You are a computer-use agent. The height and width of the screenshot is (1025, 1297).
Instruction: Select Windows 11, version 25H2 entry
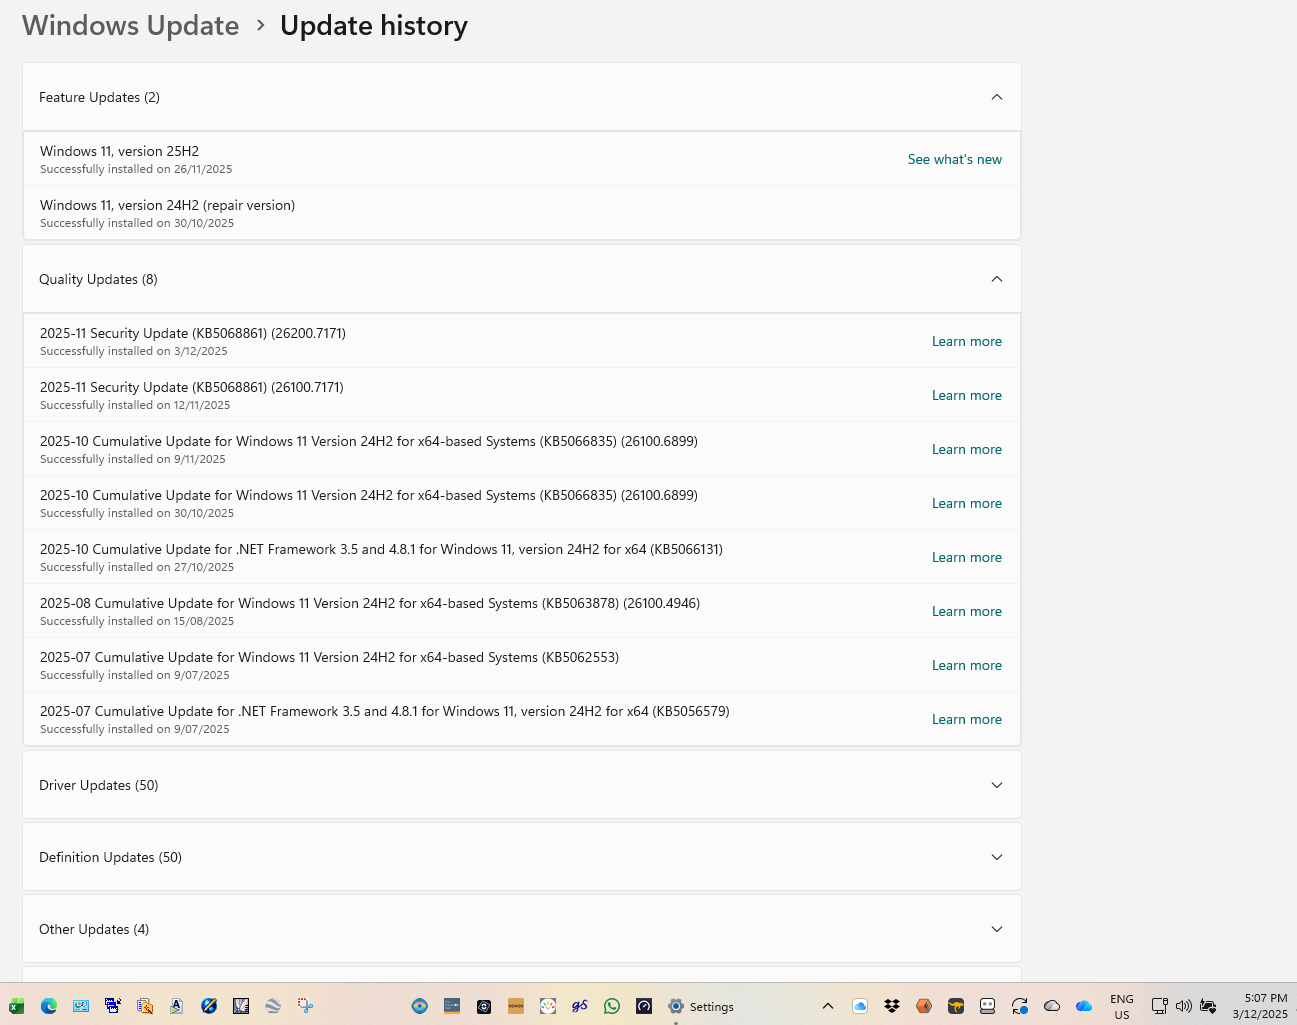tap(522, 159)
